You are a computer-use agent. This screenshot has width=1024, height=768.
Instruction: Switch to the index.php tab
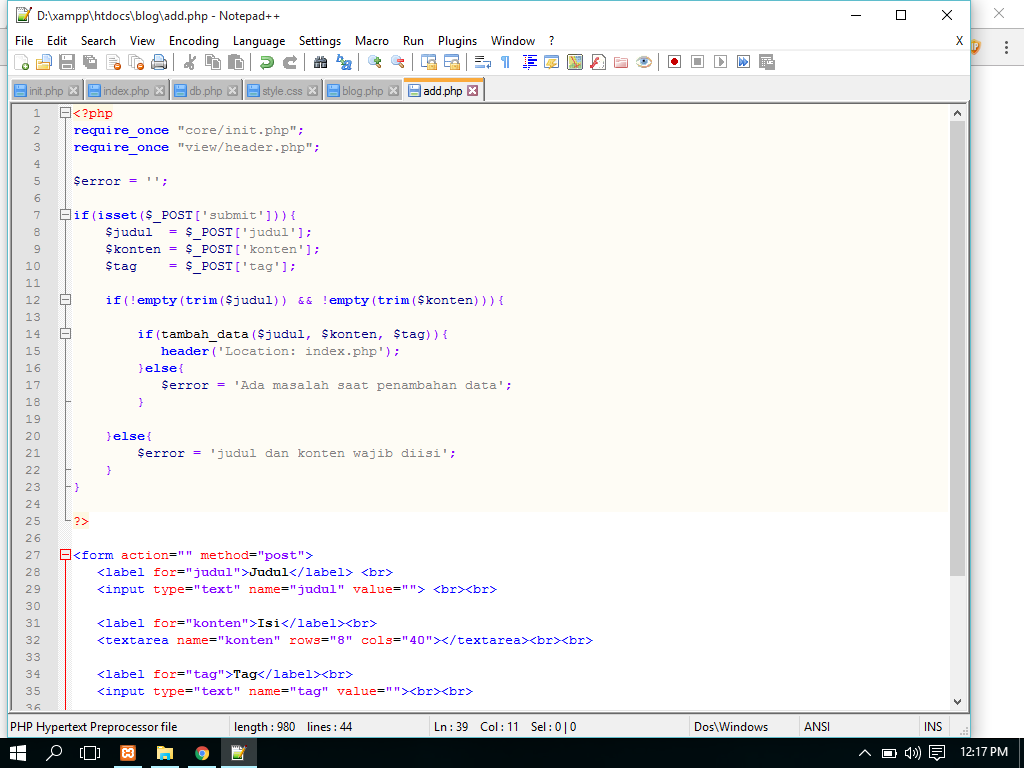click(126, 91)
